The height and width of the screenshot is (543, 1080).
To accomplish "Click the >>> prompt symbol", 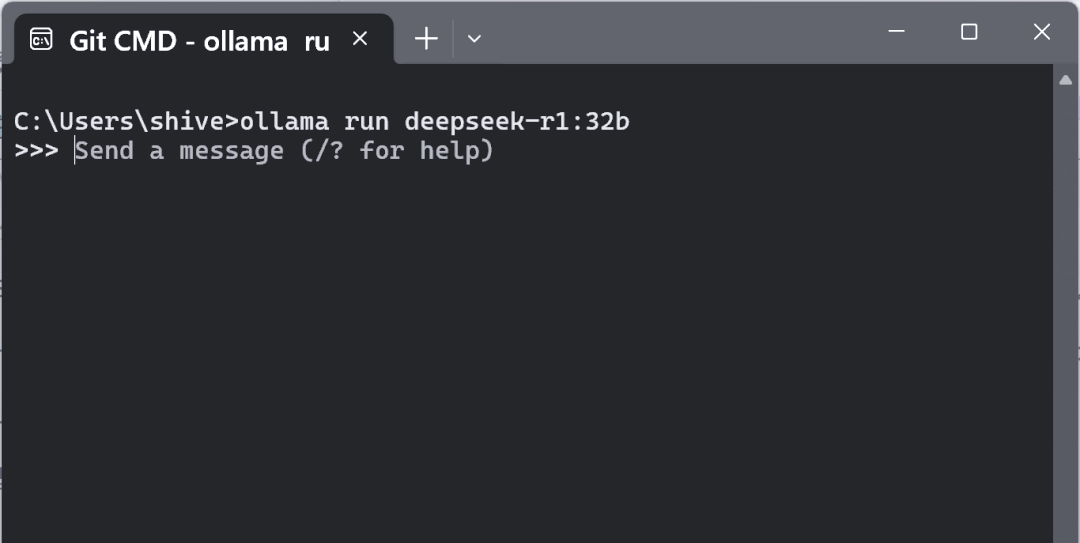I will point(36,151).
